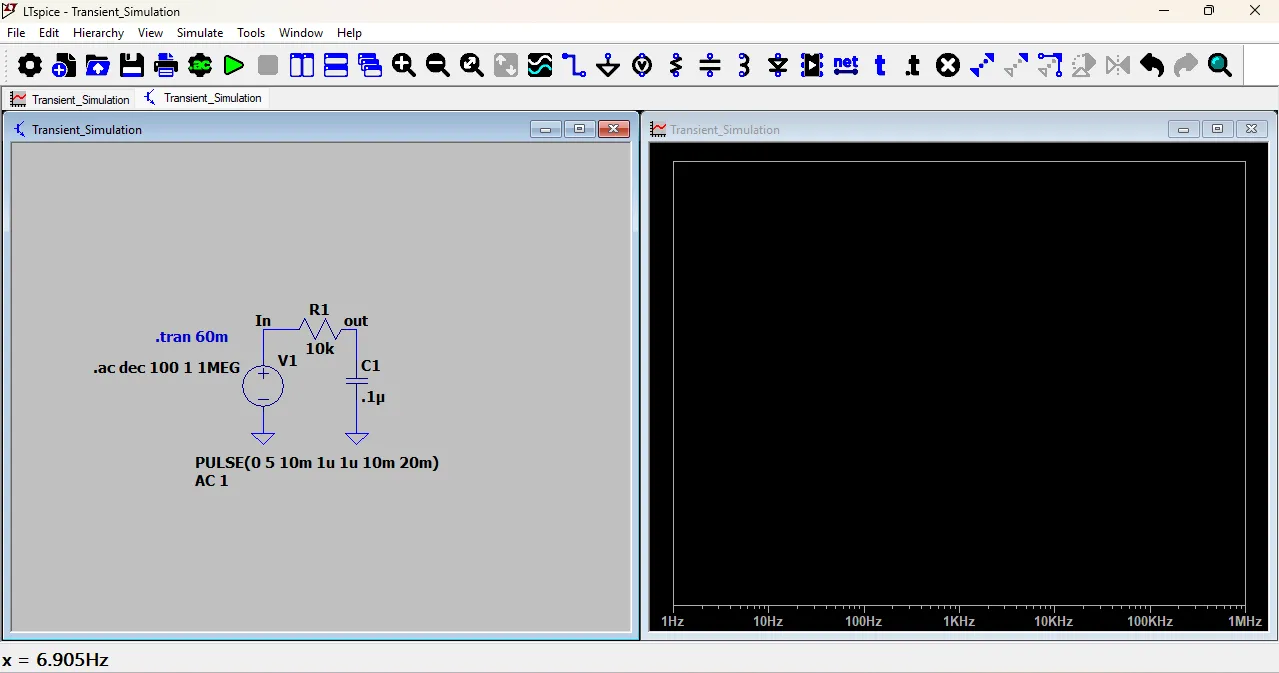
Task: Open the Settings gear in the toolbar
Action: [x=30, y=66]
